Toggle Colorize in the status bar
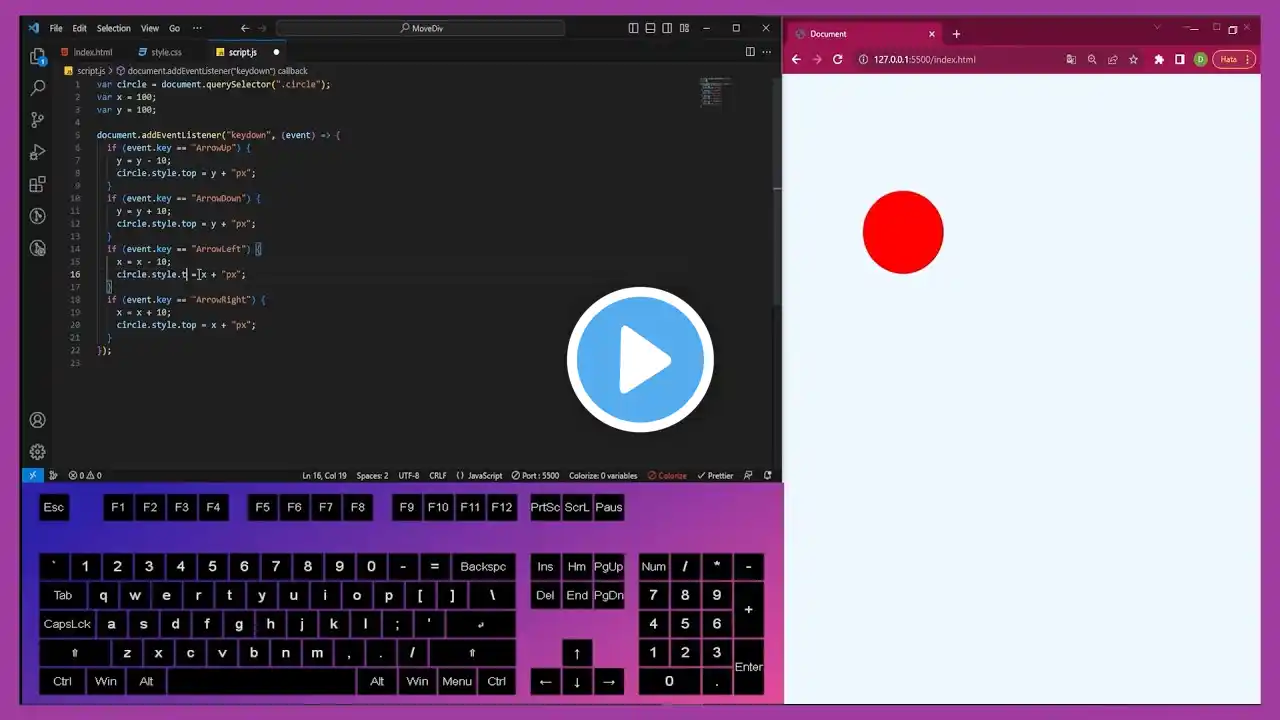This screenshot has height=720, width=1280. click(667, 476)
